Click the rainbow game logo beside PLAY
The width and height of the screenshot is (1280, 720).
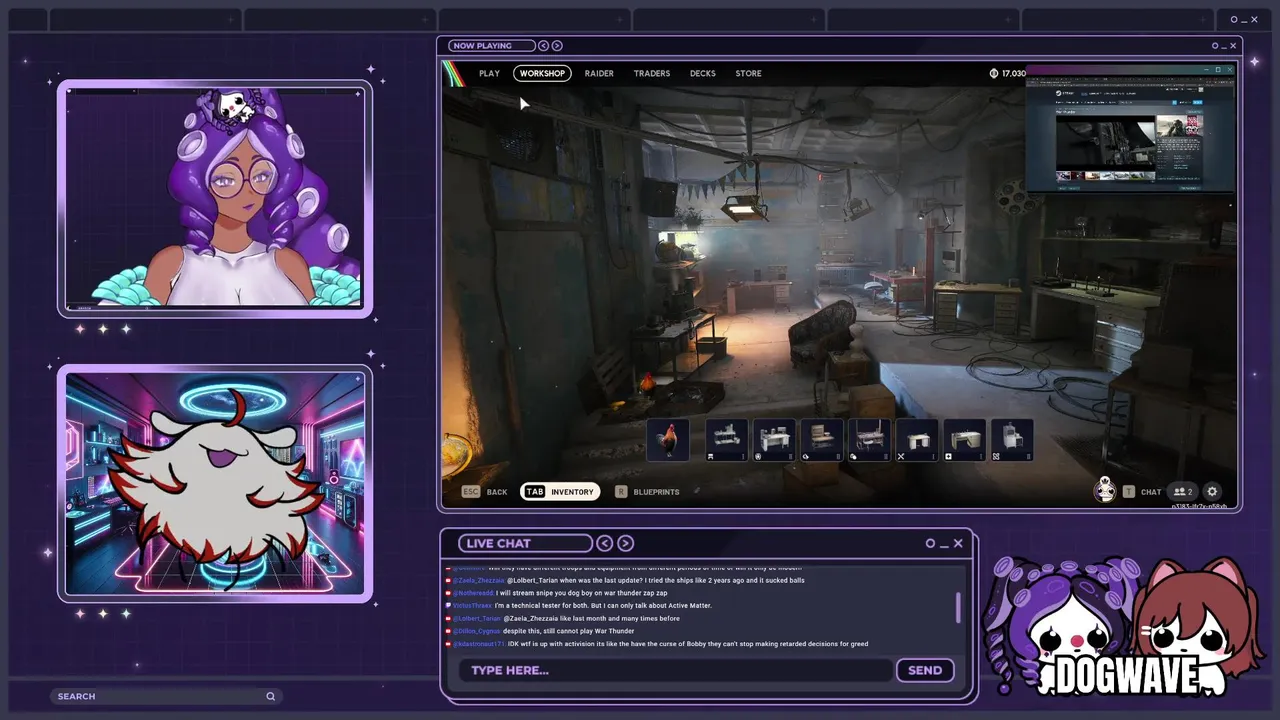[x=454, y=73]
